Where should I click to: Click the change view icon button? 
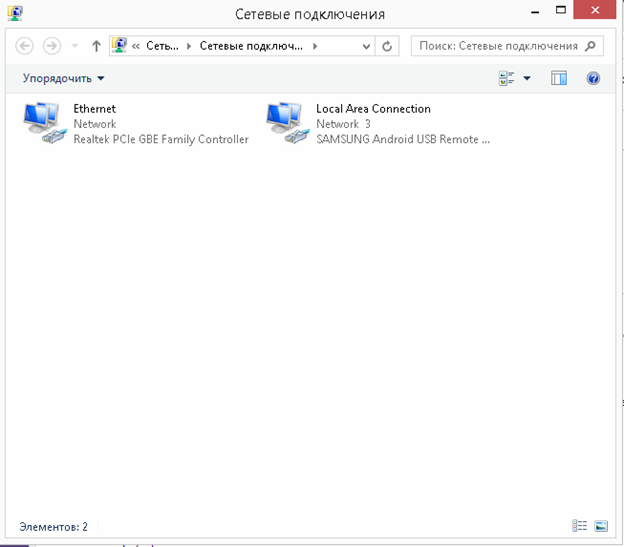click(507, 78)
